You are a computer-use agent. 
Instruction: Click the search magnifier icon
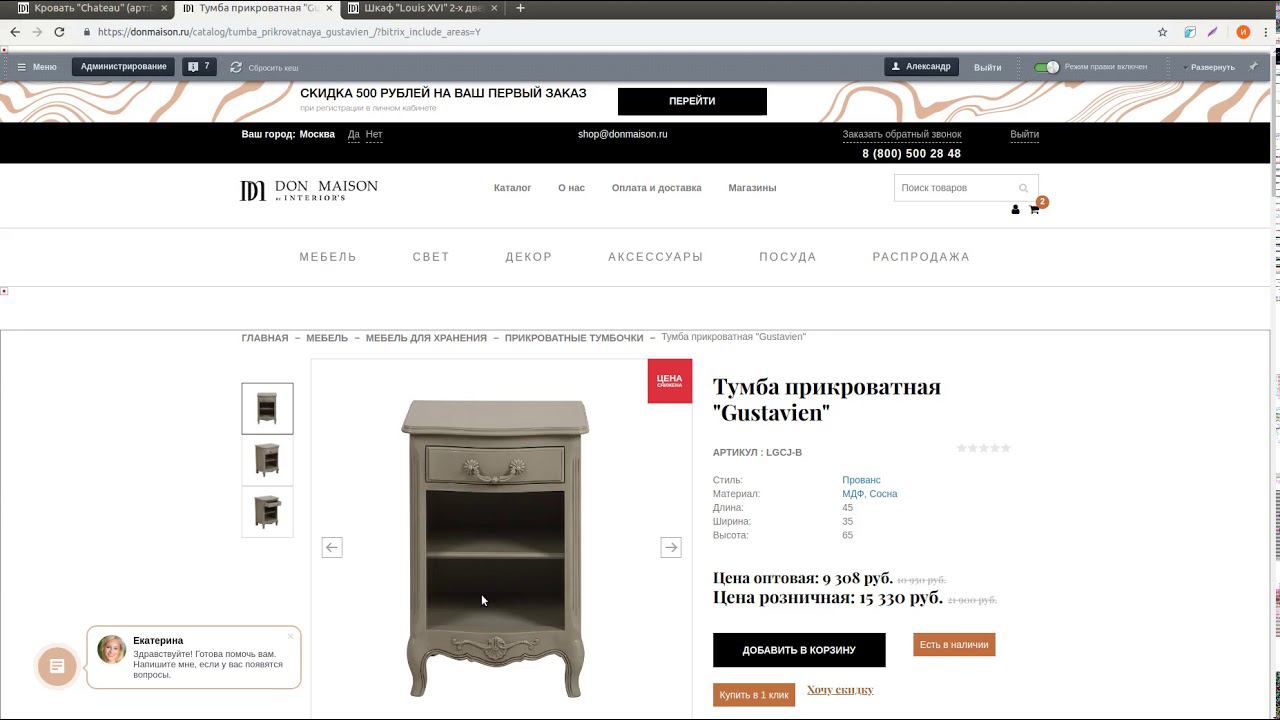[1023, 188]
